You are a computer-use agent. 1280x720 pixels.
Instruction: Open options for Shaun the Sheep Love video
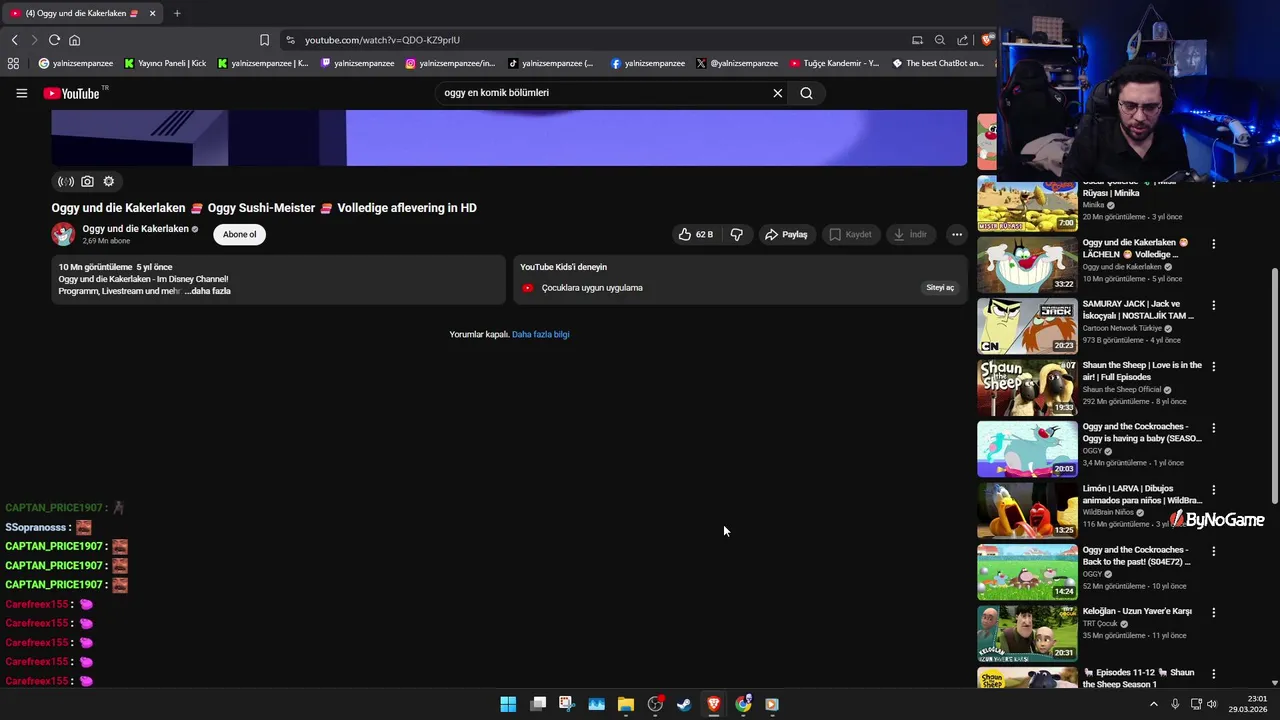click(1213, 367)
